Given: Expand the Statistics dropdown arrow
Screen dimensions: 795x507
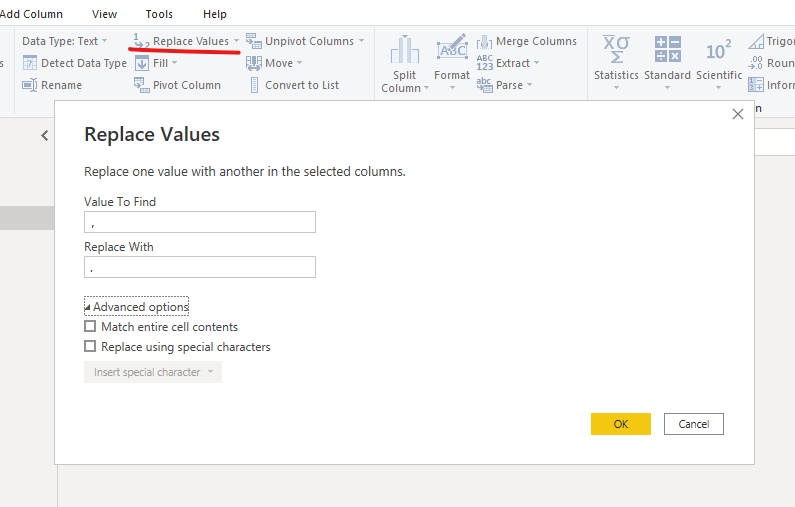Looking at the screenshot, I should (x=617, y=88).
